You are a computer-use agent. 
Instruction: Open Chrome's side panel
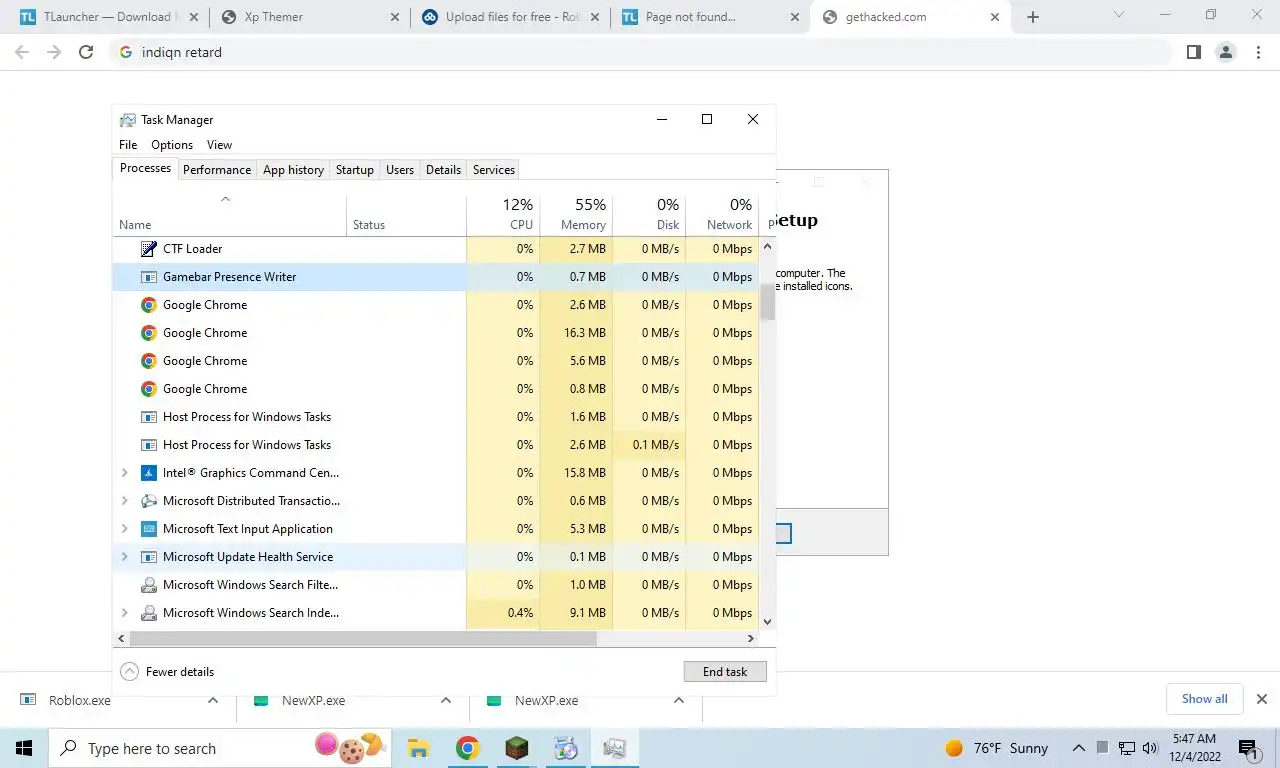pyautogui.click(x=1193, y=52)
